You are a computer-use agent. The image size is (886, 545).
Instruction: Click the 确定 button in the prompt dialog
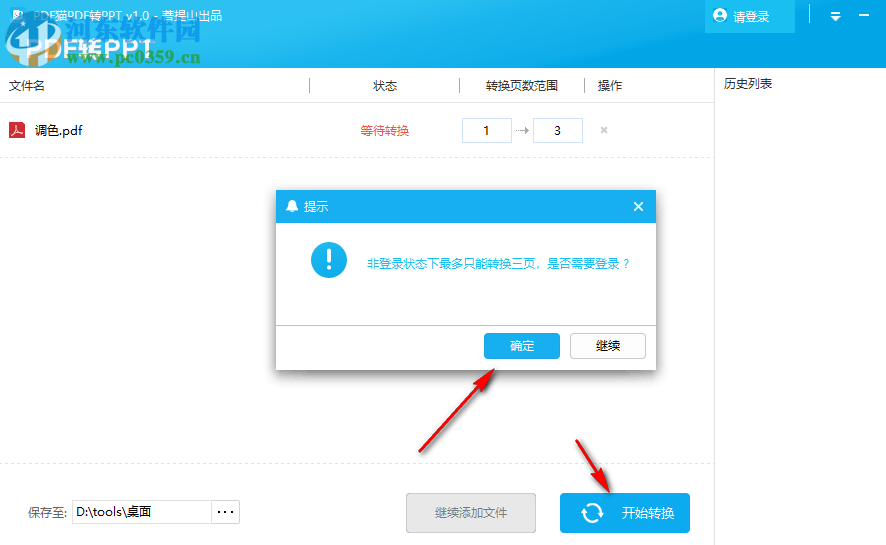point(522,346)
